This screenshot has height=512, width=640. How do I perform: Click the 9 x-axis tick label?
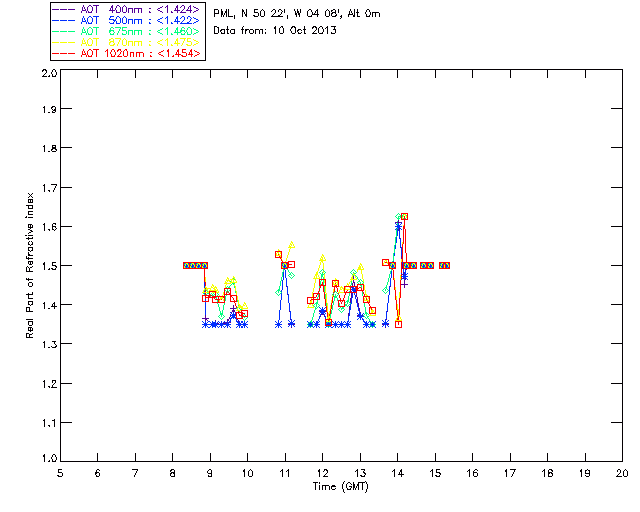(x=210, y=474)
